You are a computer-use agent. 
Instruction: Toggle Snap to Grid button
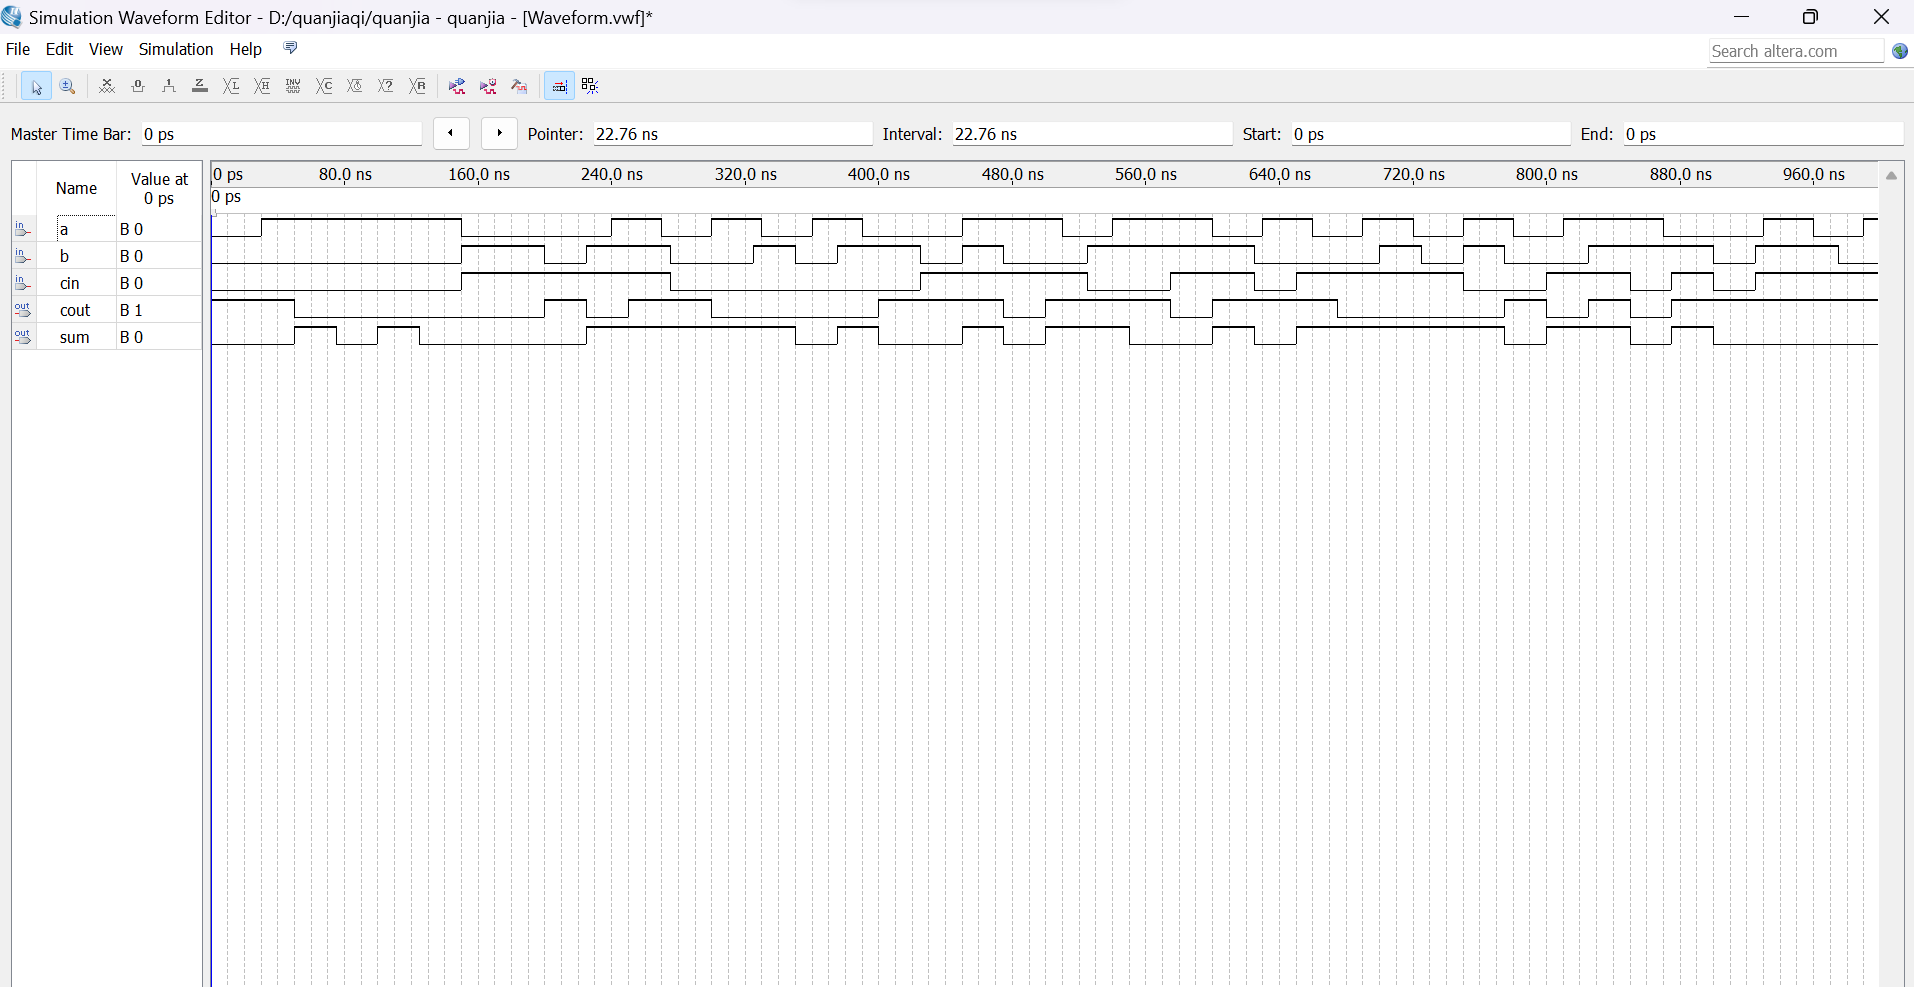590,86
